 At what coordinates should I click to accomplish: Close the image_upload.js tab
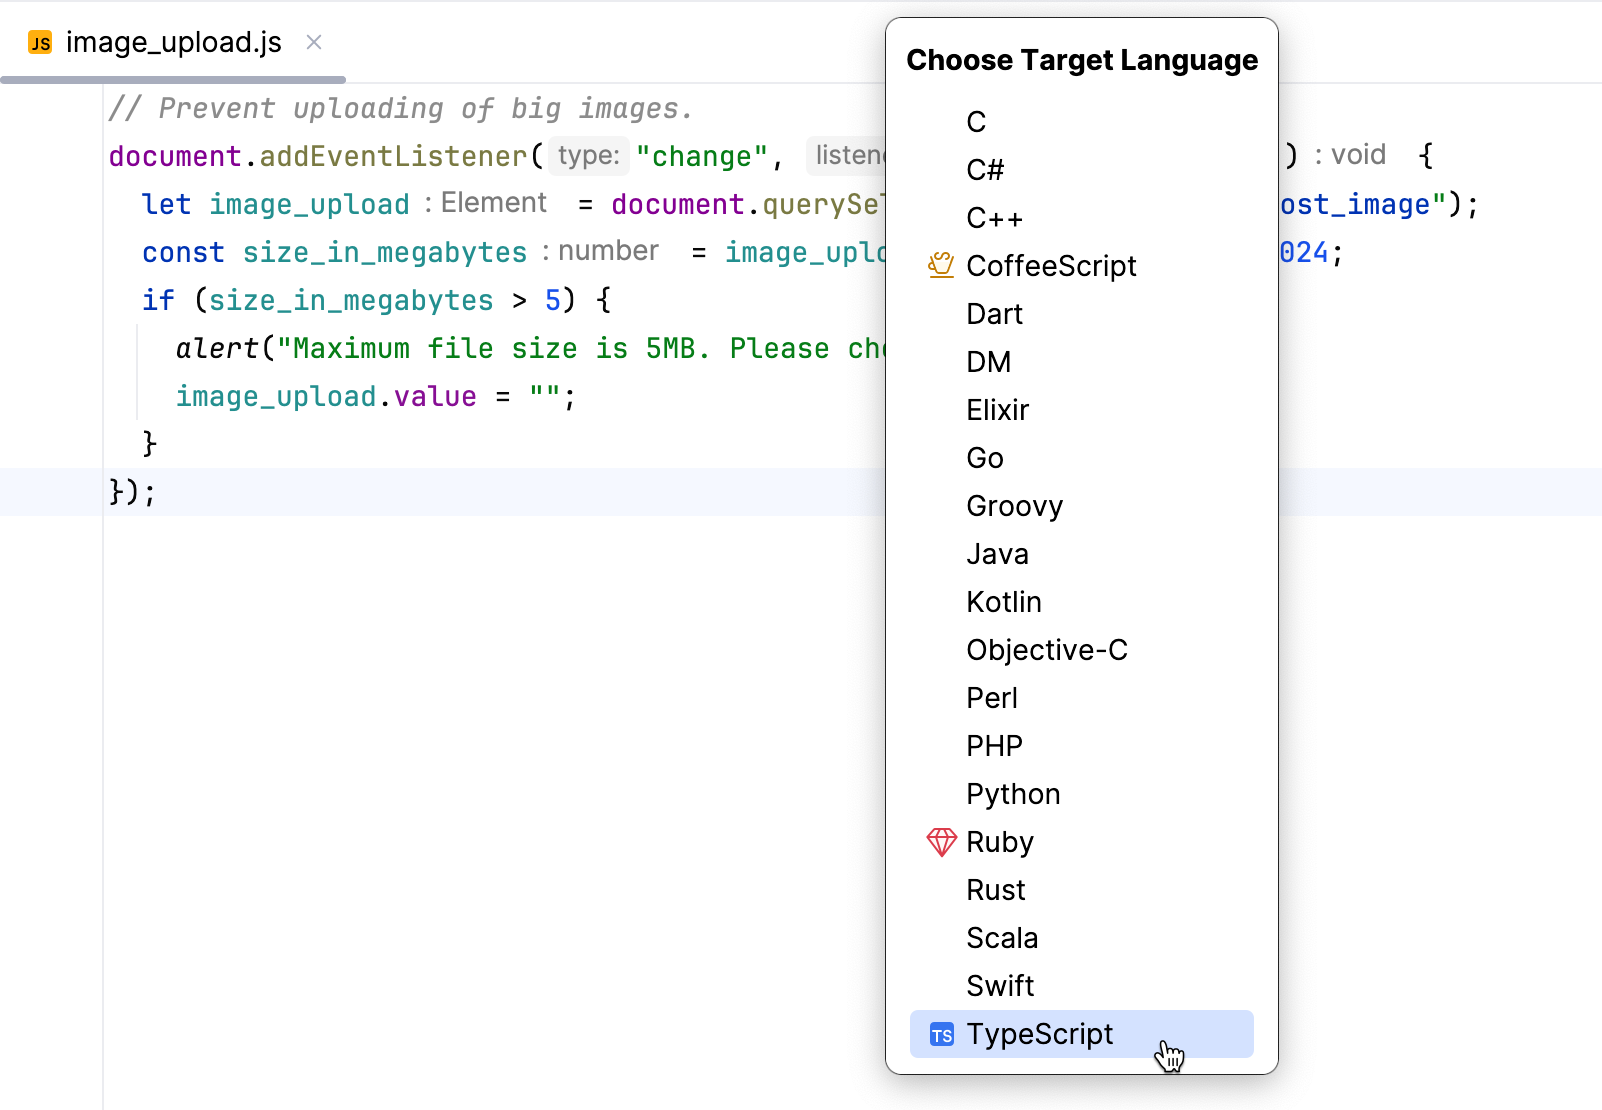[314, 42]
